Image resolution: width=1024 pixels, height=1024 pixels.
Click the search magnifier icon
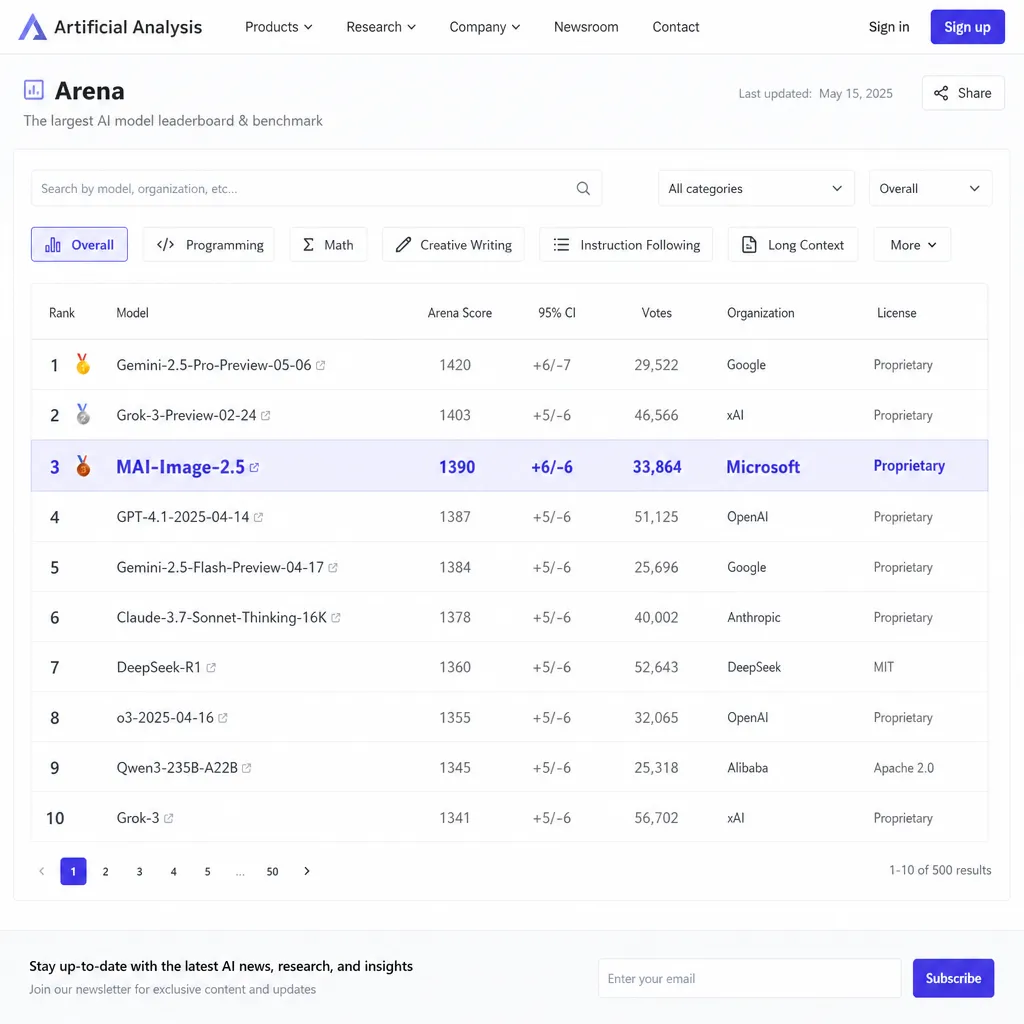click(x=583, y=189)
